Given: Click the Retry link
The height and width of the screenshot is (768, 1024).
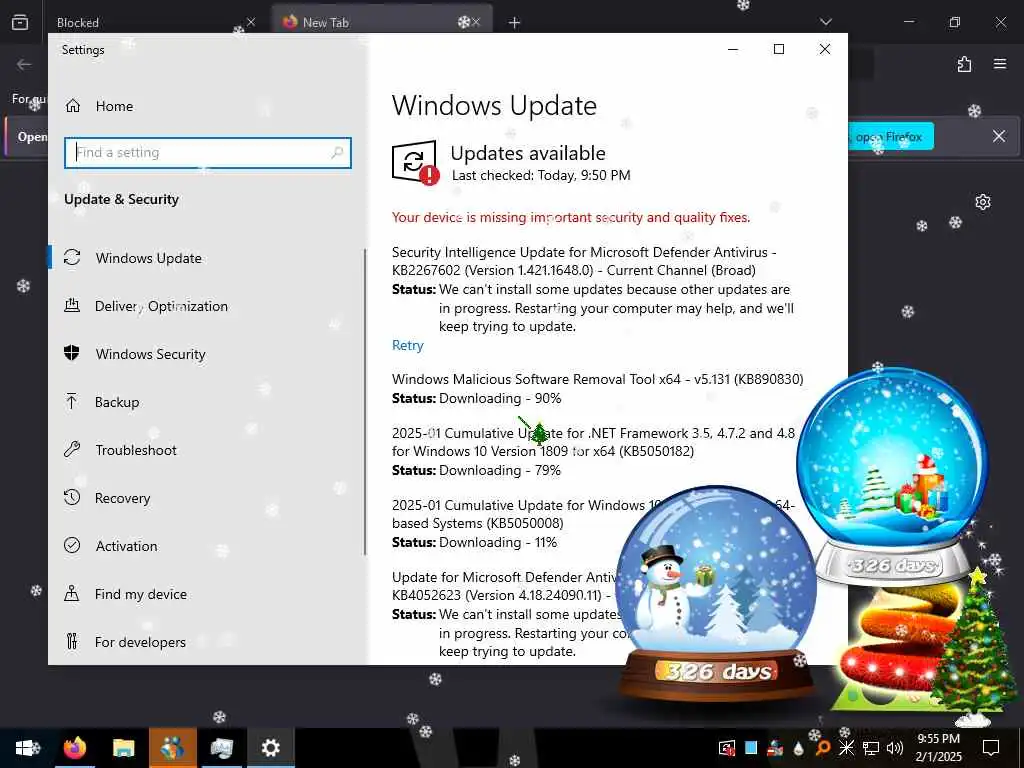Looking at the screenshot, I should [408, 345].
